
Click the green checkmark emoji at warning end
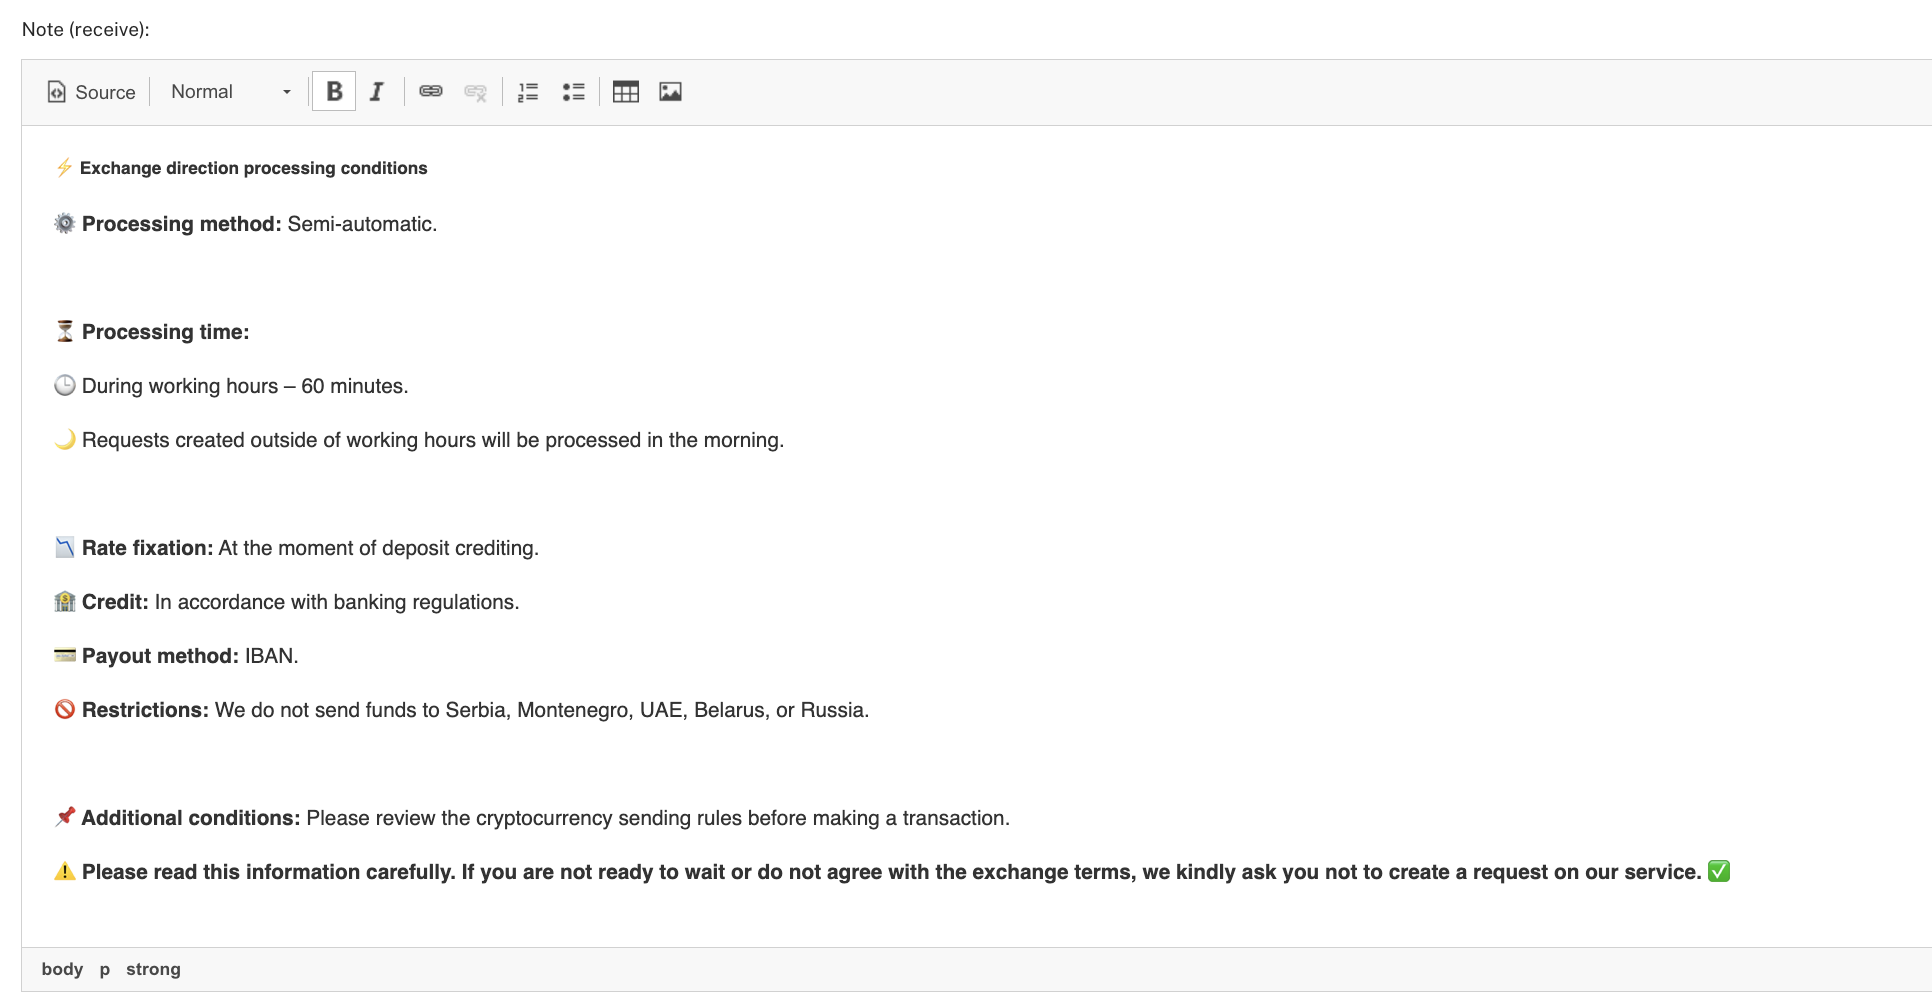(1718, 871)
